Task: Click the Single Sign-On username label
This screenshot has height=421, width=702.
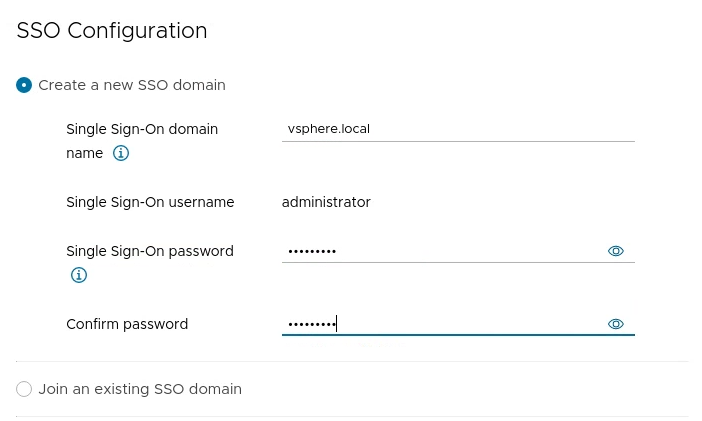Action: click(150, 202)
